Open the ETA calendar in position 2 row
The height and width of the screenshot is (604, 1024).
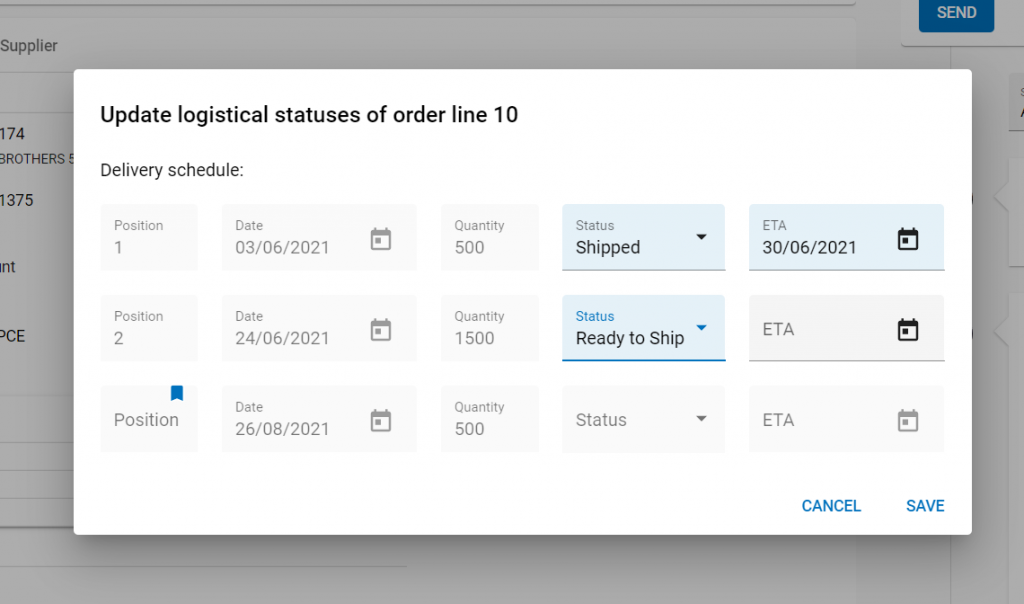908,330
